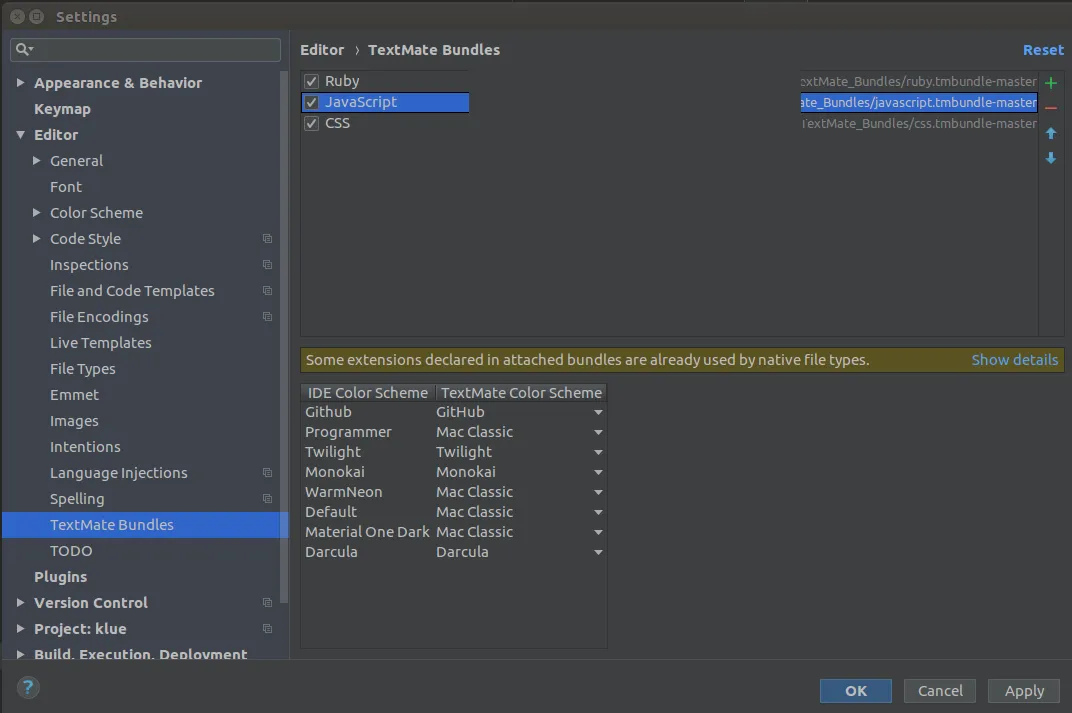Click the search magnifier icon in settings

coord(23,49)
